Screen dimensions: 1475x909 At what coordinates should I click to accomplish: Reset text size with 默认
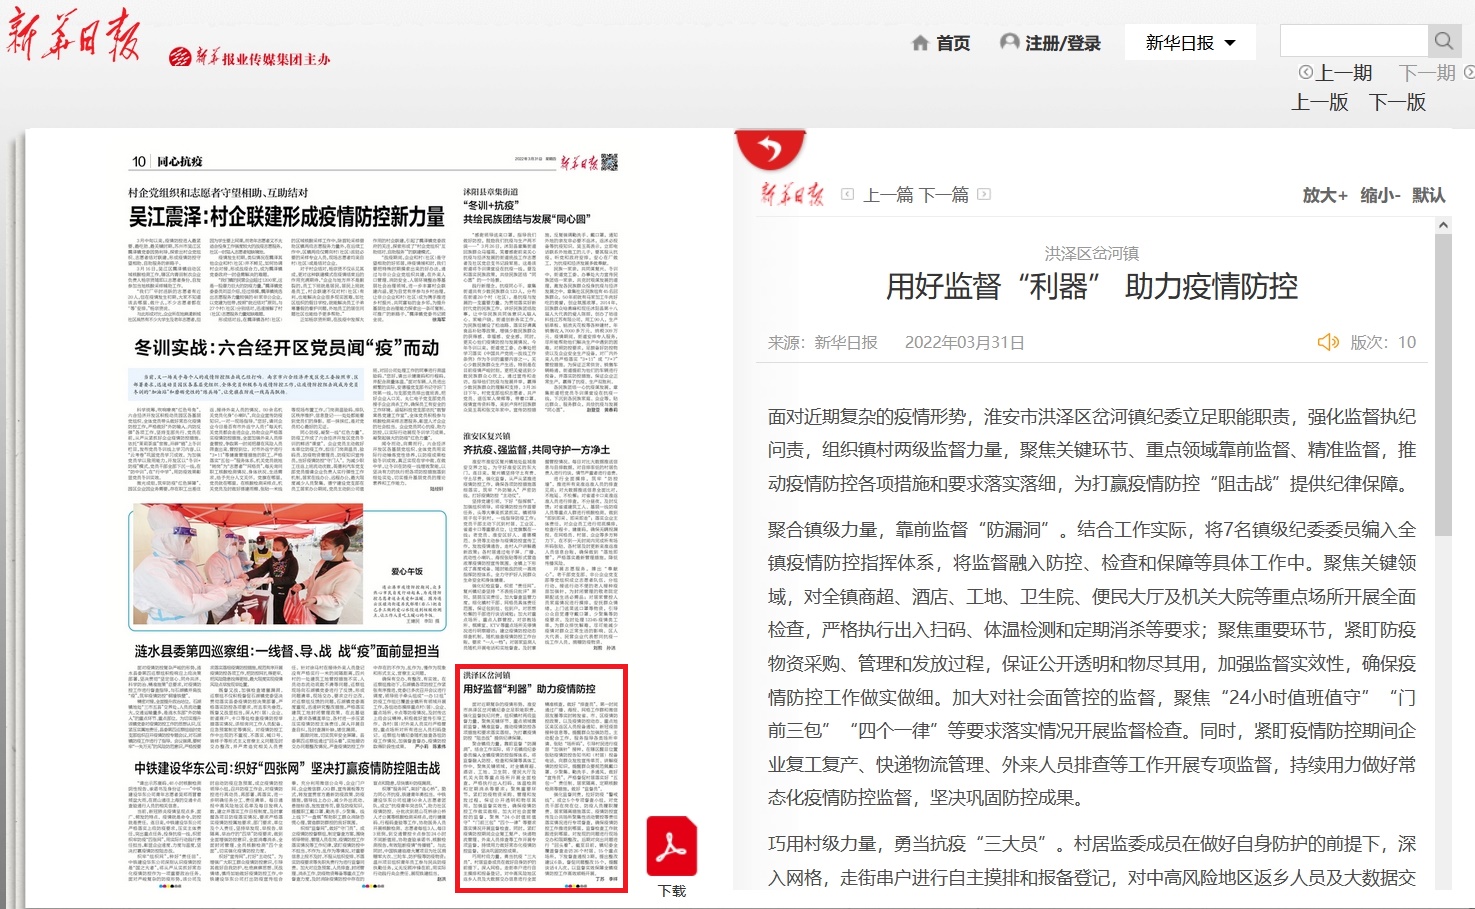pyautogui.click(x=1429, y=195)
